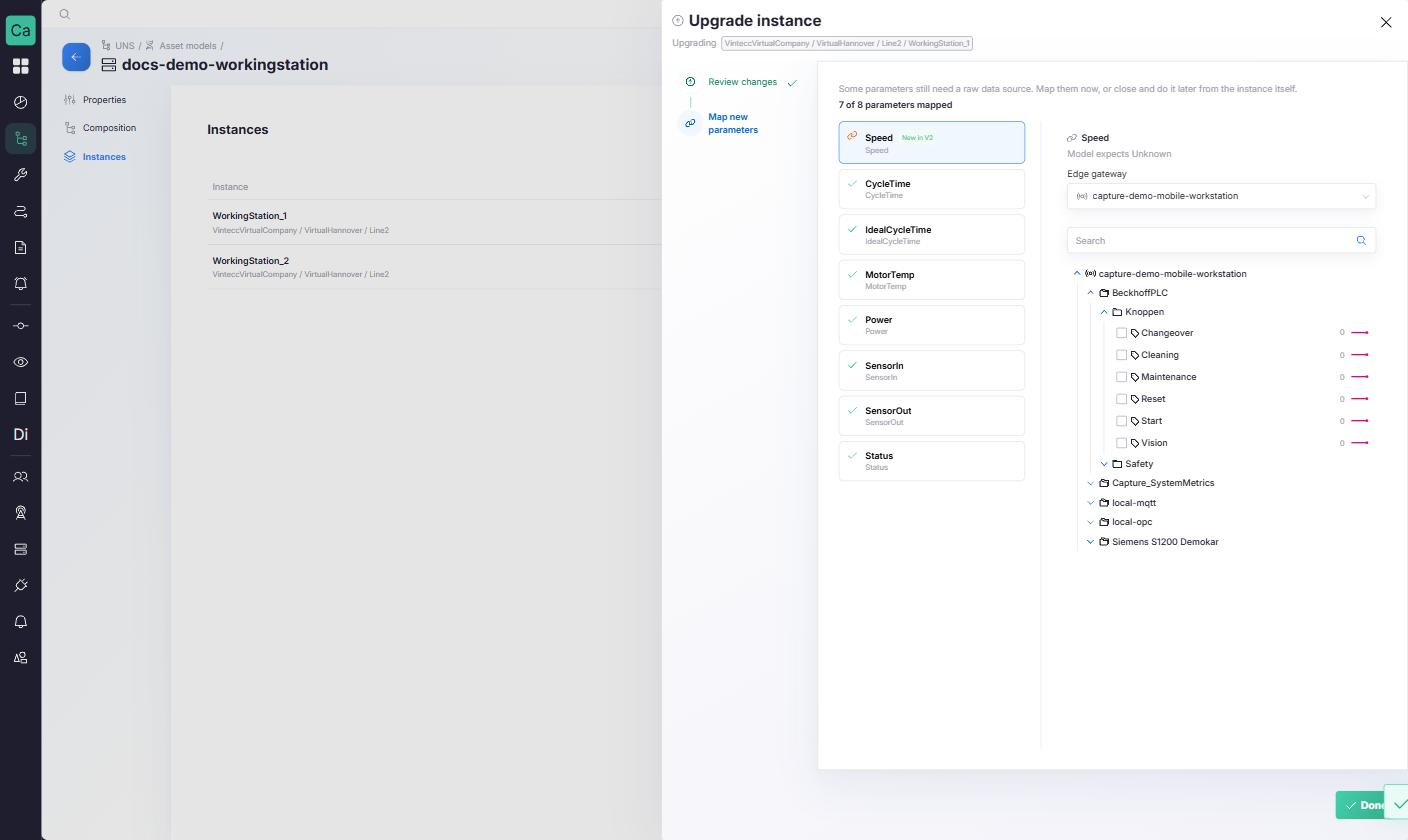This screenshot has width=1408, height=840.
Task: Check the Reset tag checkbox
Action: [1122, 399]
